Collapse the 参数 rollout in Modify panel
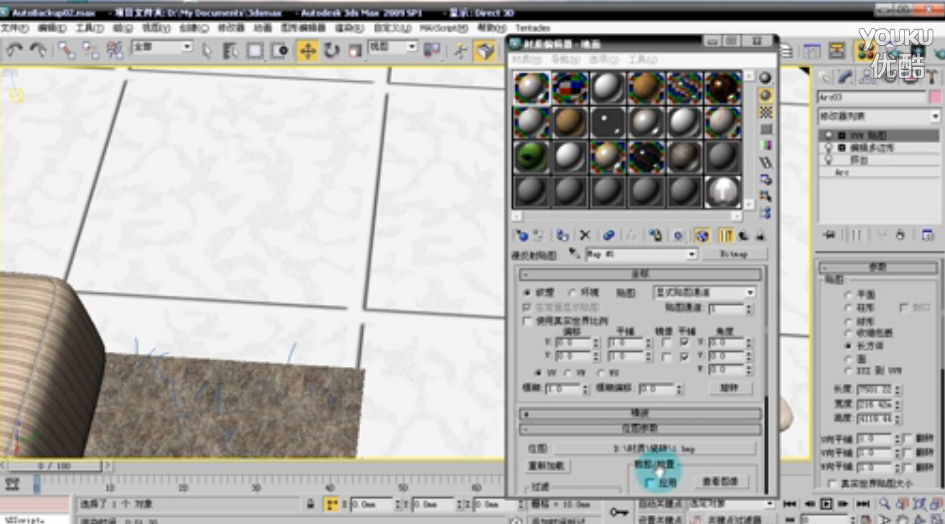 878,267
